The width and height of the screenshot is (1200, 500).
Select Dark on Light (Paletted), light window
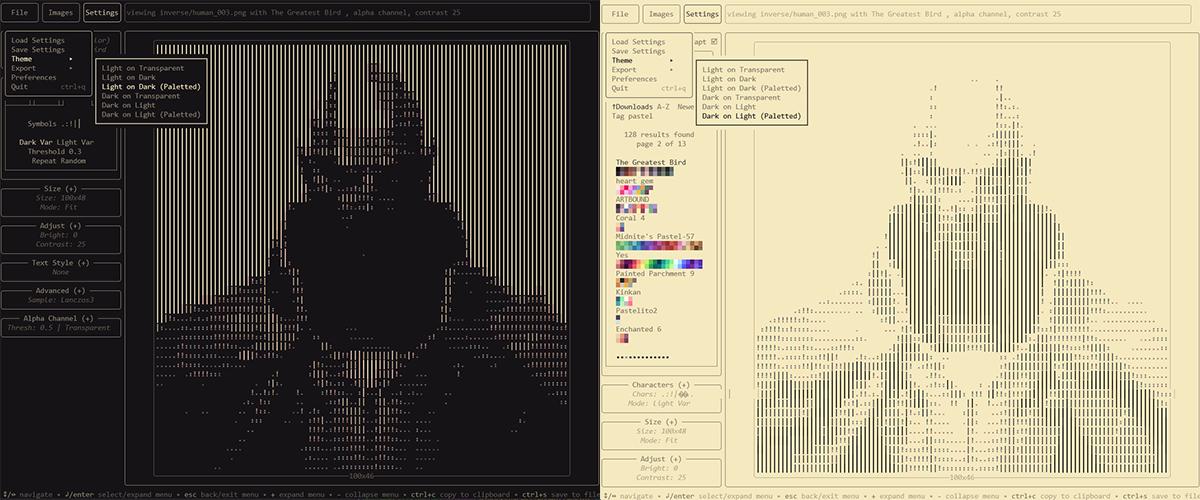pos(752,116)
